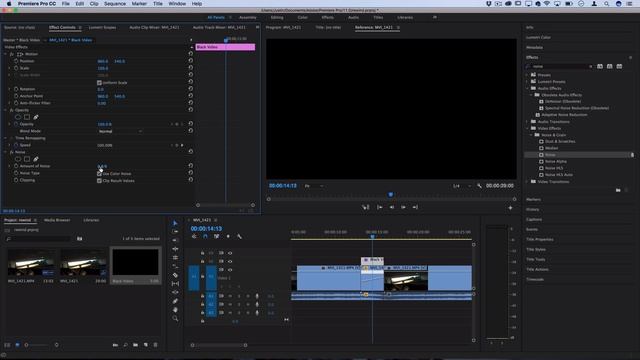Select the Hand tool
Viewport: 640px width, 360px height.
click(x=175, y=310)
